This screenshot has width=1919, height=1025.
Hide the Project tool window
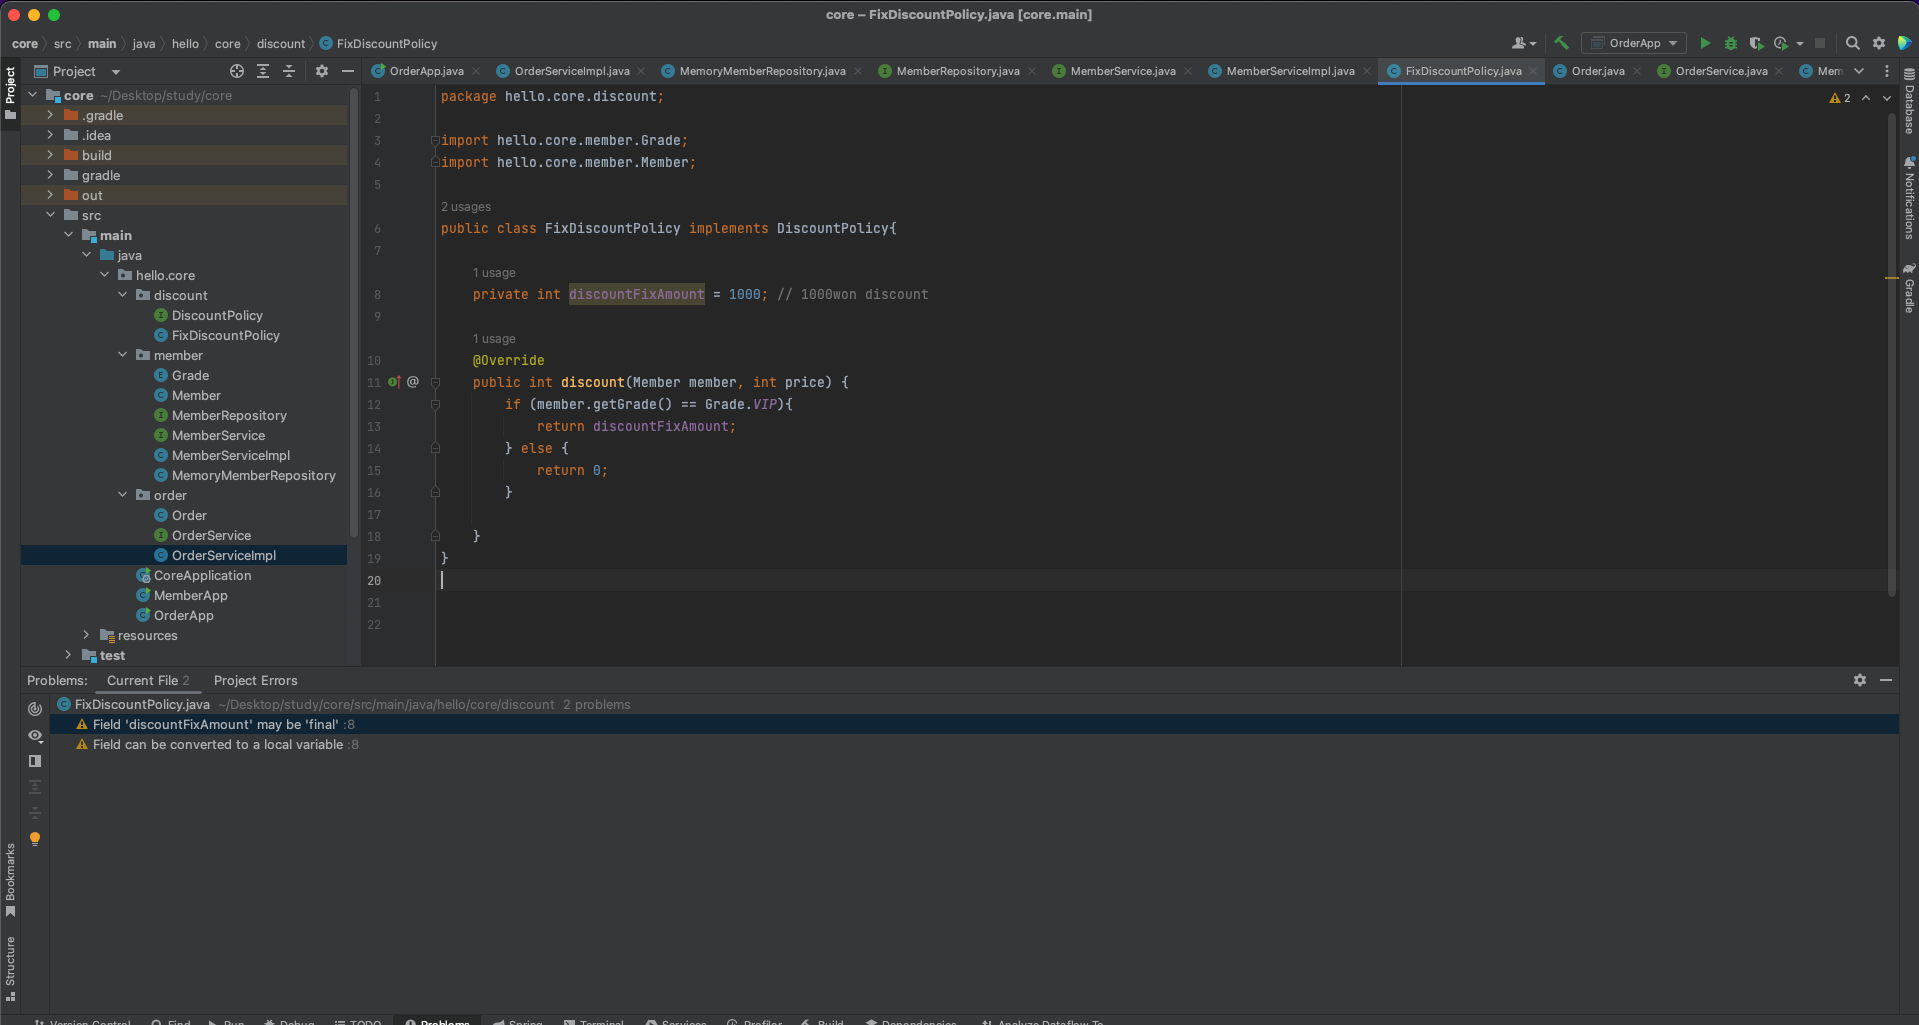tap(348, 71)
